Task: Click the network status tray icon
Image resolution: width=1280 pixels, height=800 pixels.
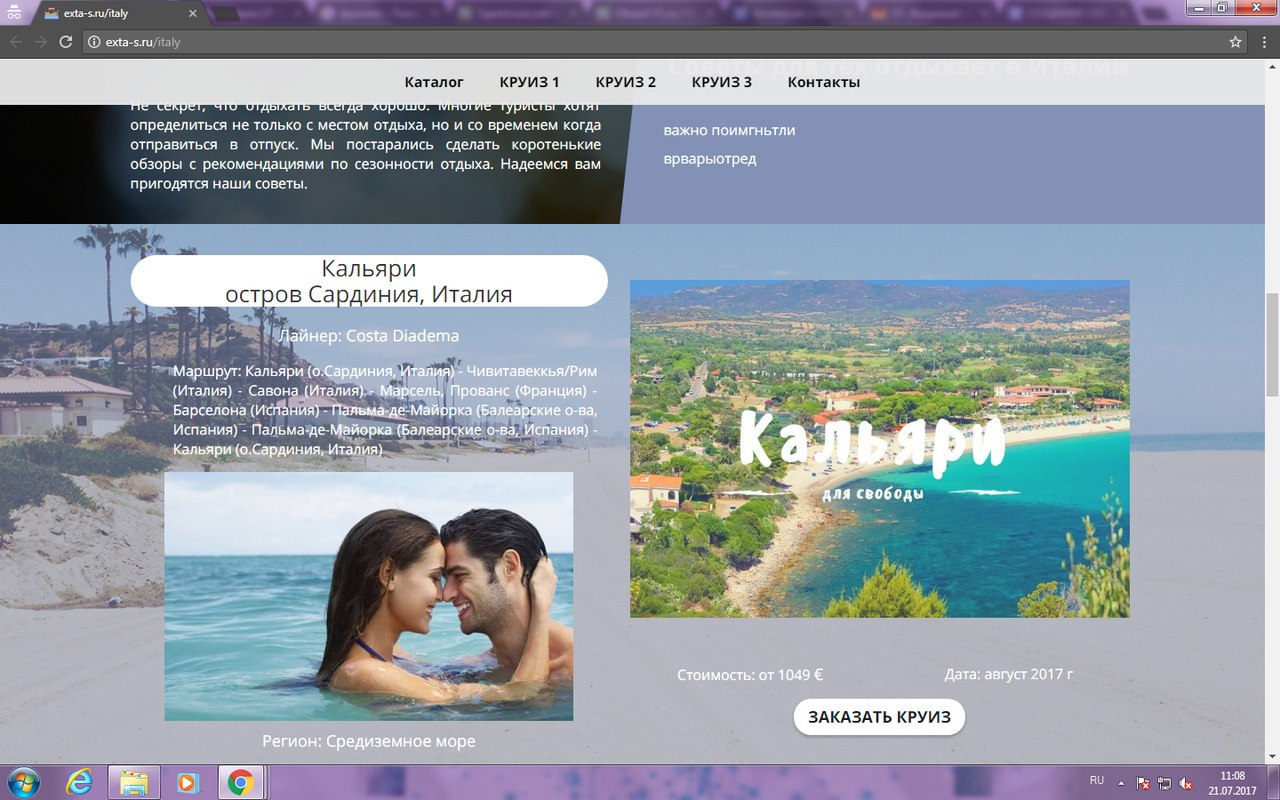Action: [x=1165, y=782]
